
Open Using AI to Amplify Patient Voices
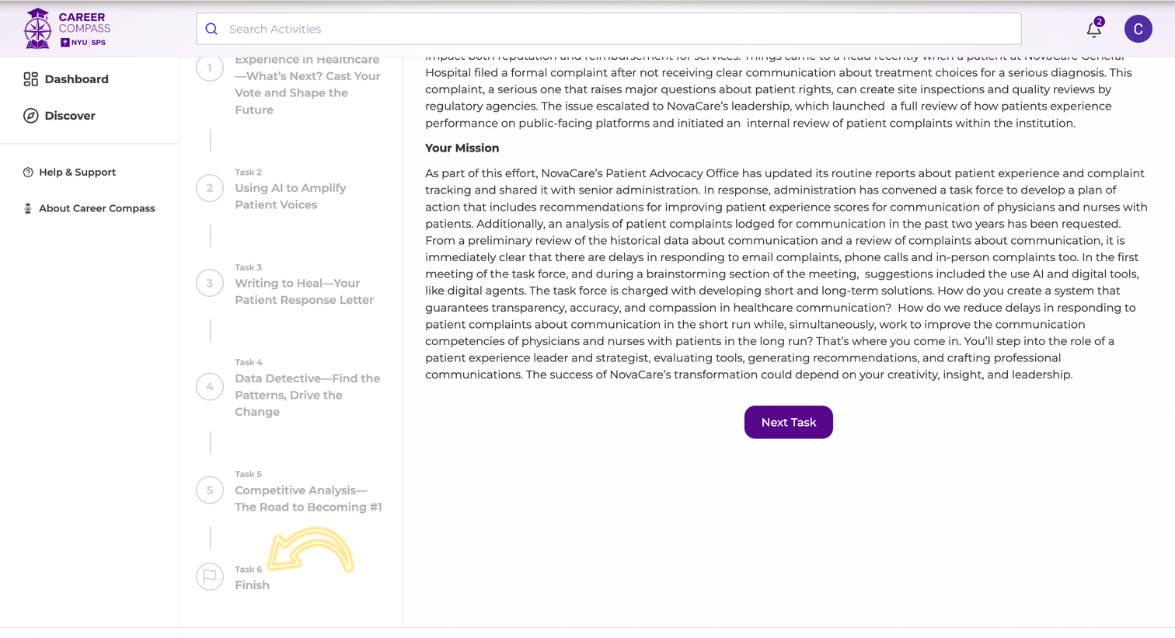[290, 196]
